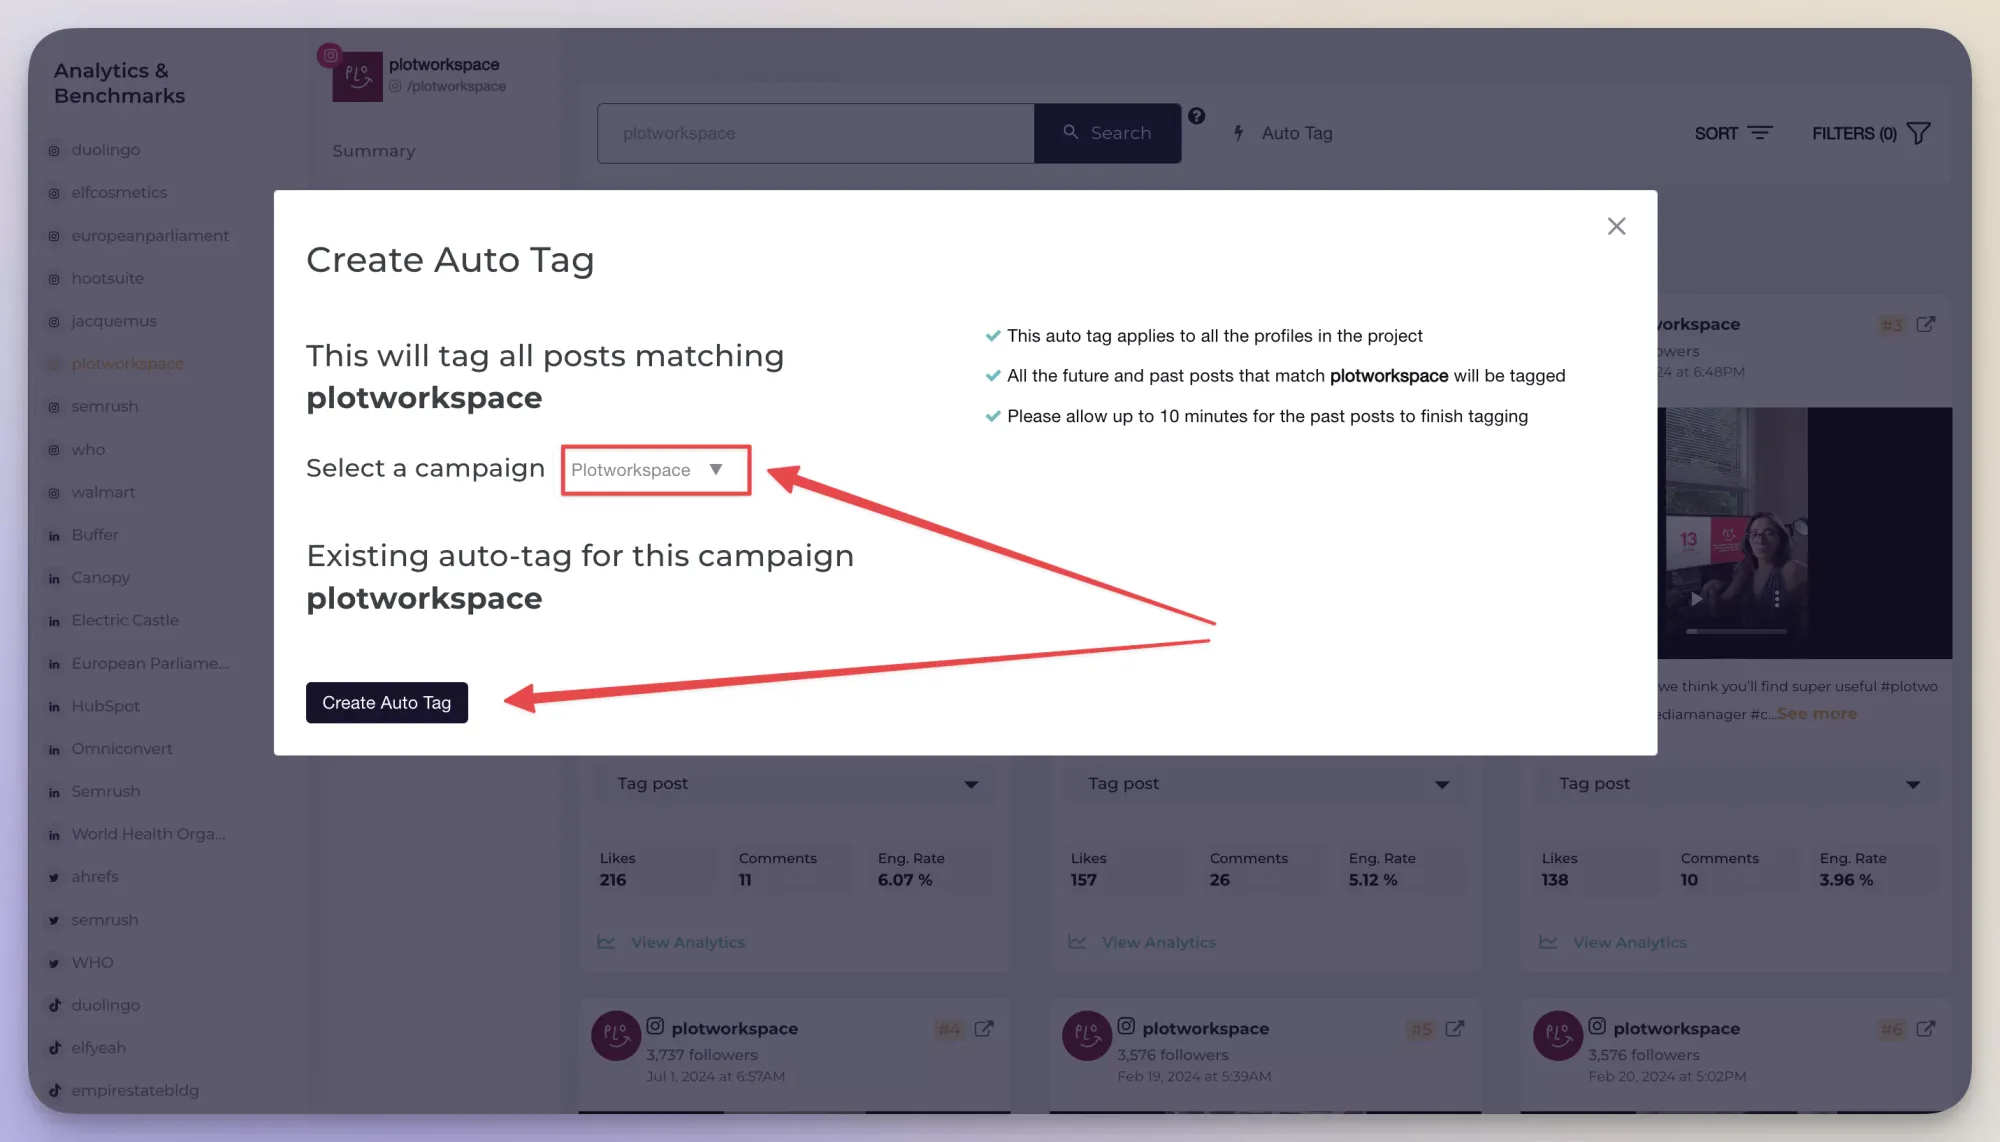Select Twitter semrush in the sidebar

click(104, 920)
